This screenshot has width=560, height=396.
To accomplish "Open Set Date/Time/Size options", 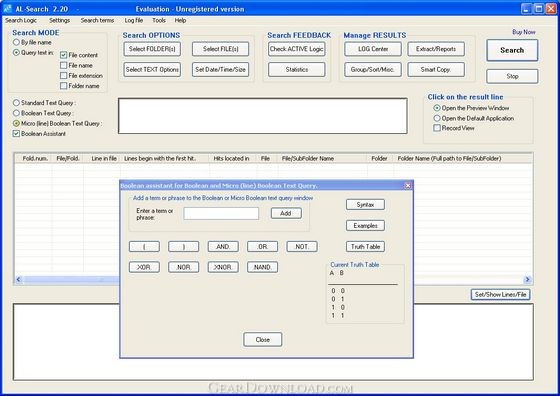I will click(220, 70).
